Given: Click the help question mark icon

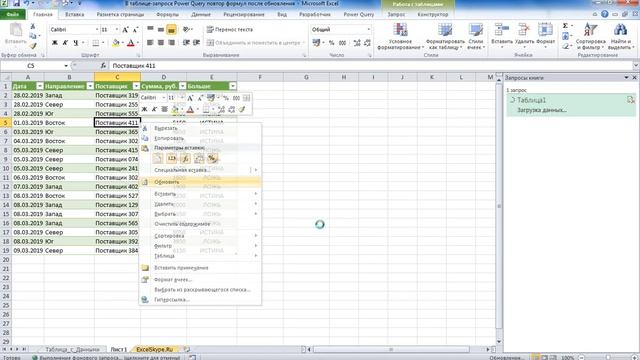Looking at the screenshot, I should [x=605, y=14].
